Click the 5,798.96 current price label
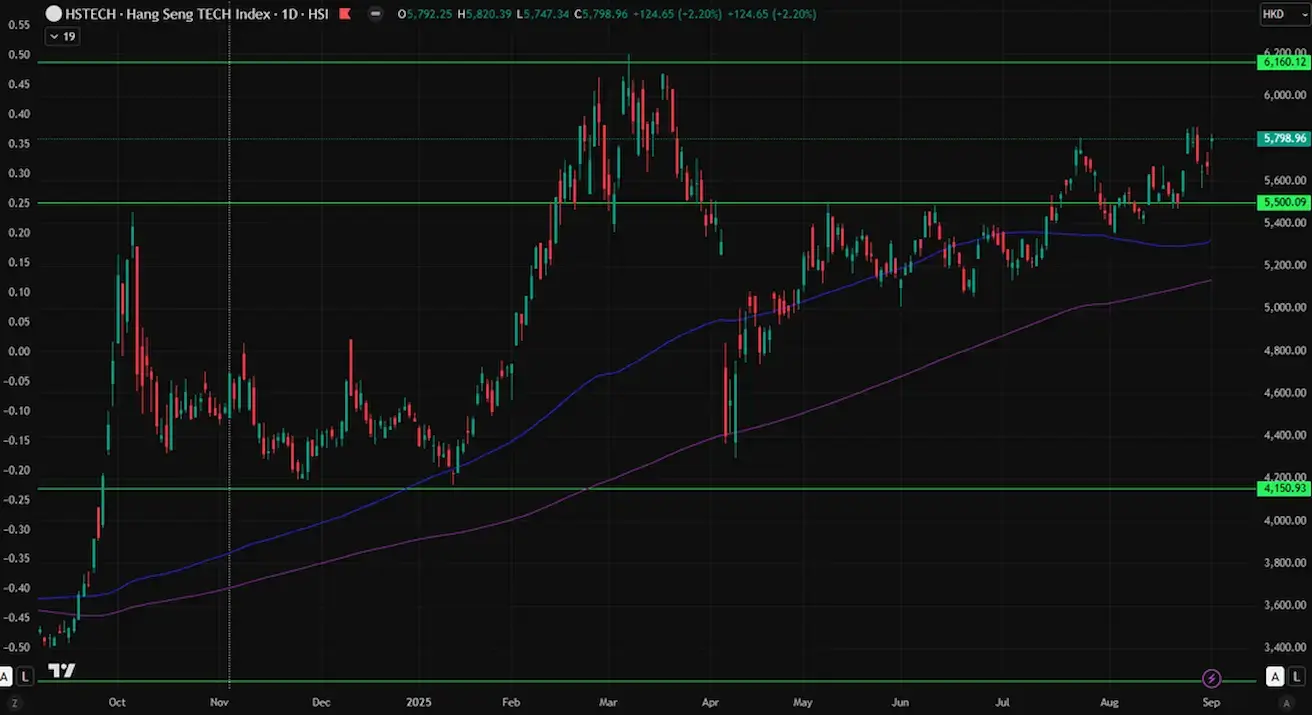The height and width of the screenshot is (715, 1312). pyautogui.click(x=1284, y=138)
